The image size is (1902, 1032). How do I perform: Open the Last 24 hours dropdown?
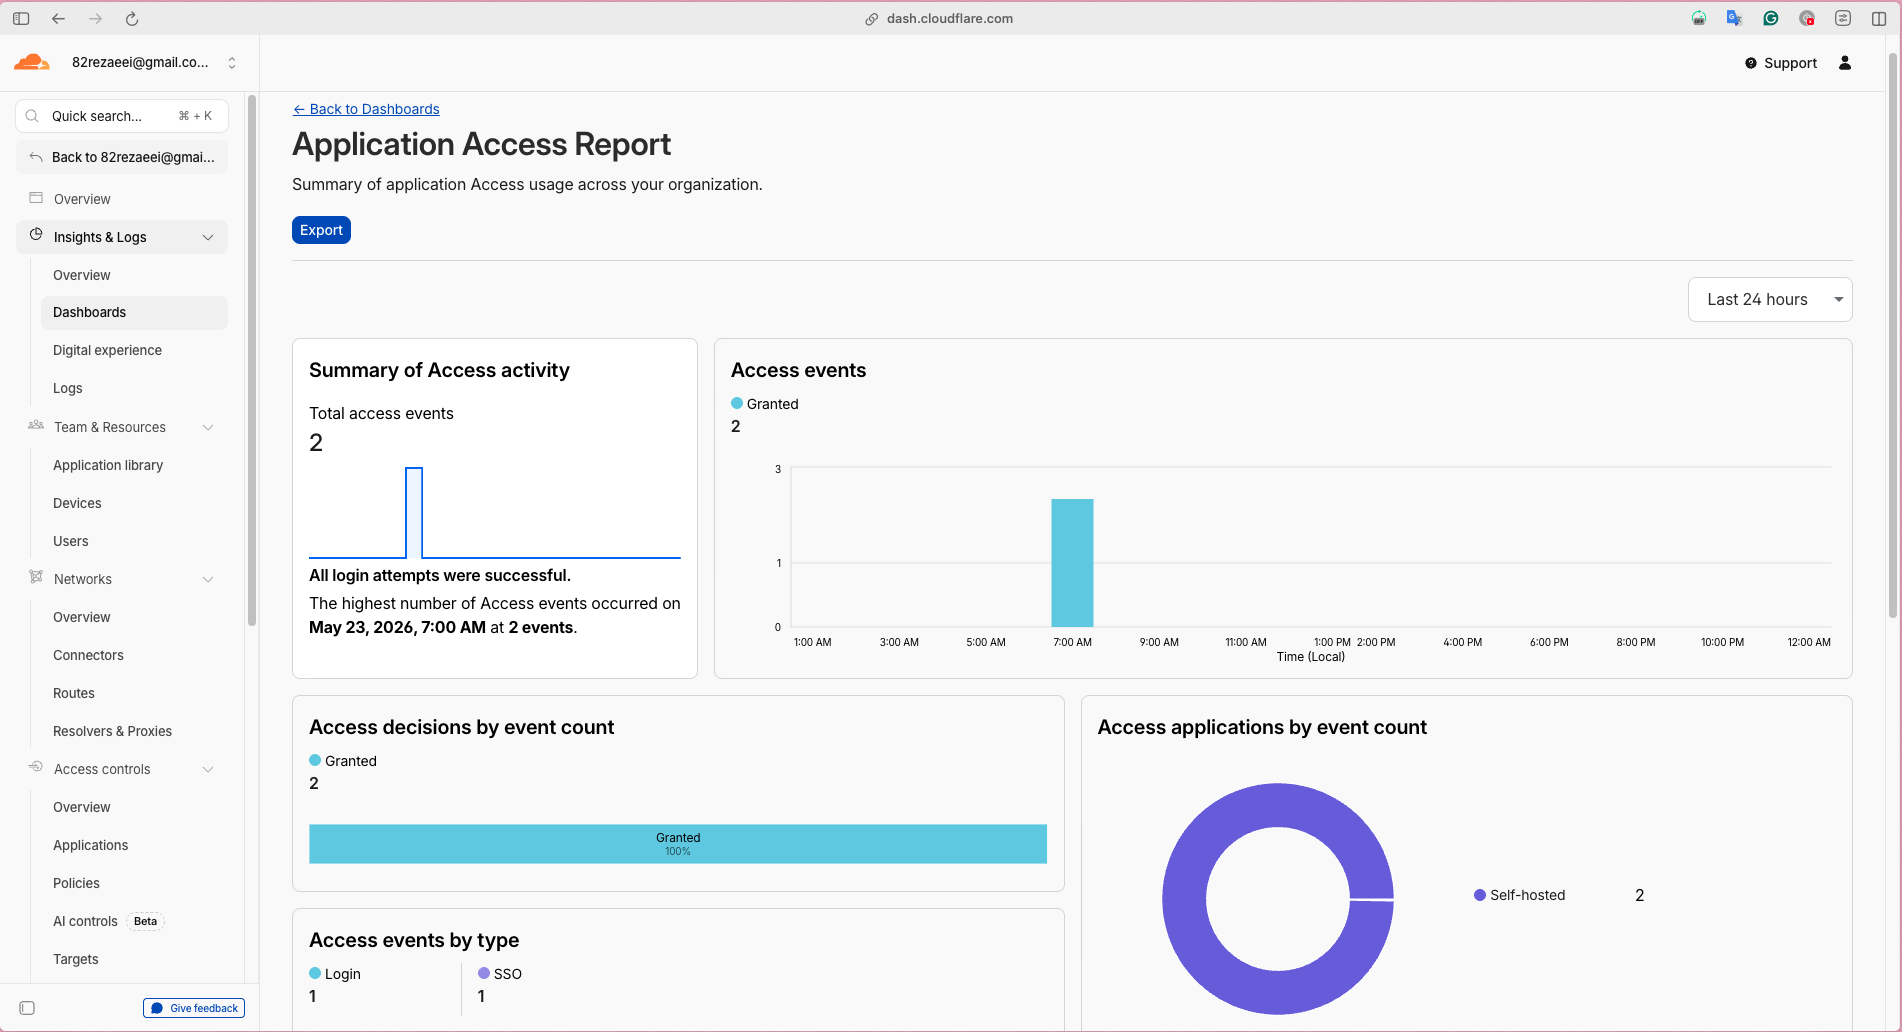1770,300
